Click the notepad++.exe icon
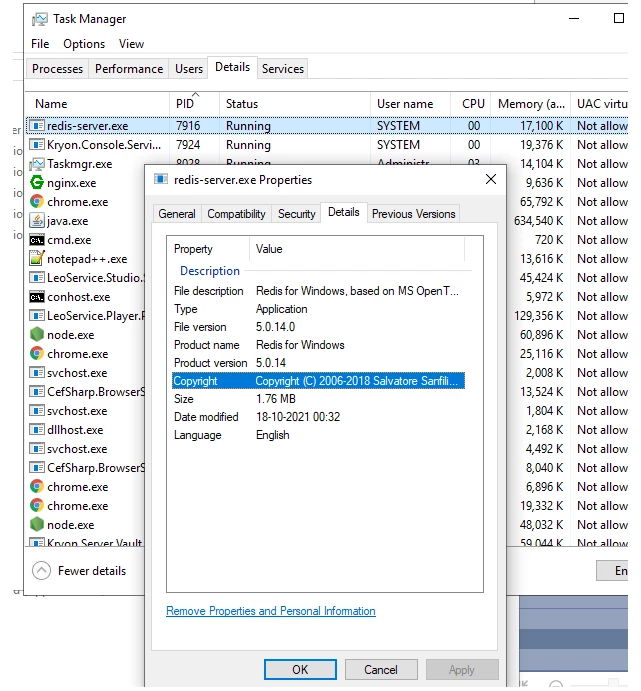 (37, 258)
